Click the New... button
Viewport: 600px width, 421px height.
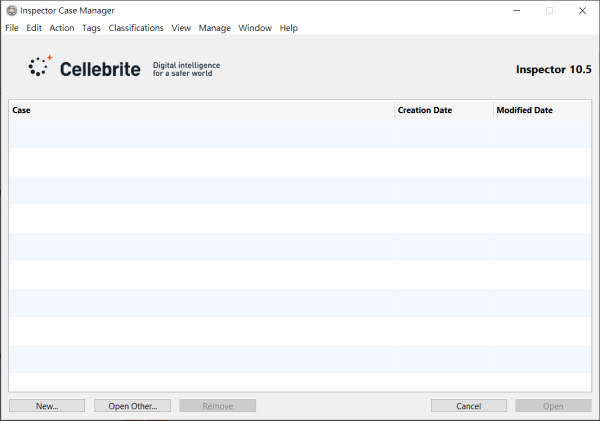(47, 406)
